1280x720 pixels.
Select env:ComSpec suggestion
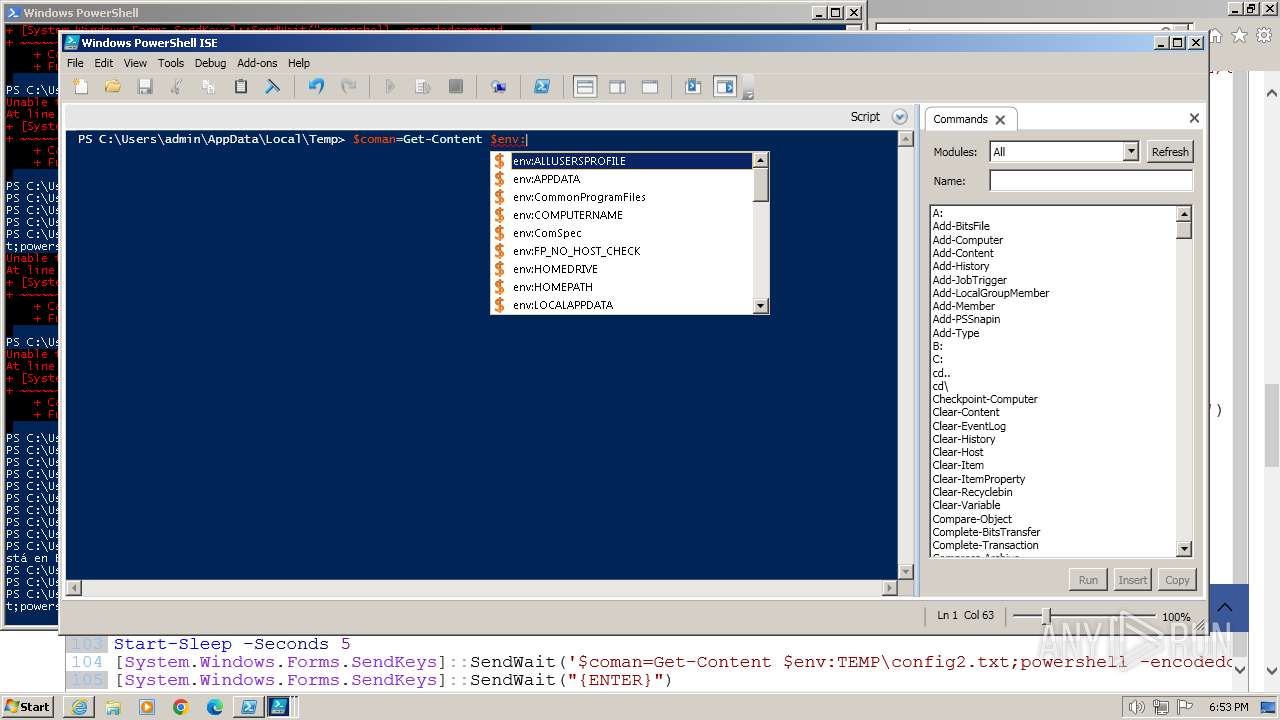[x=621, y=233]
